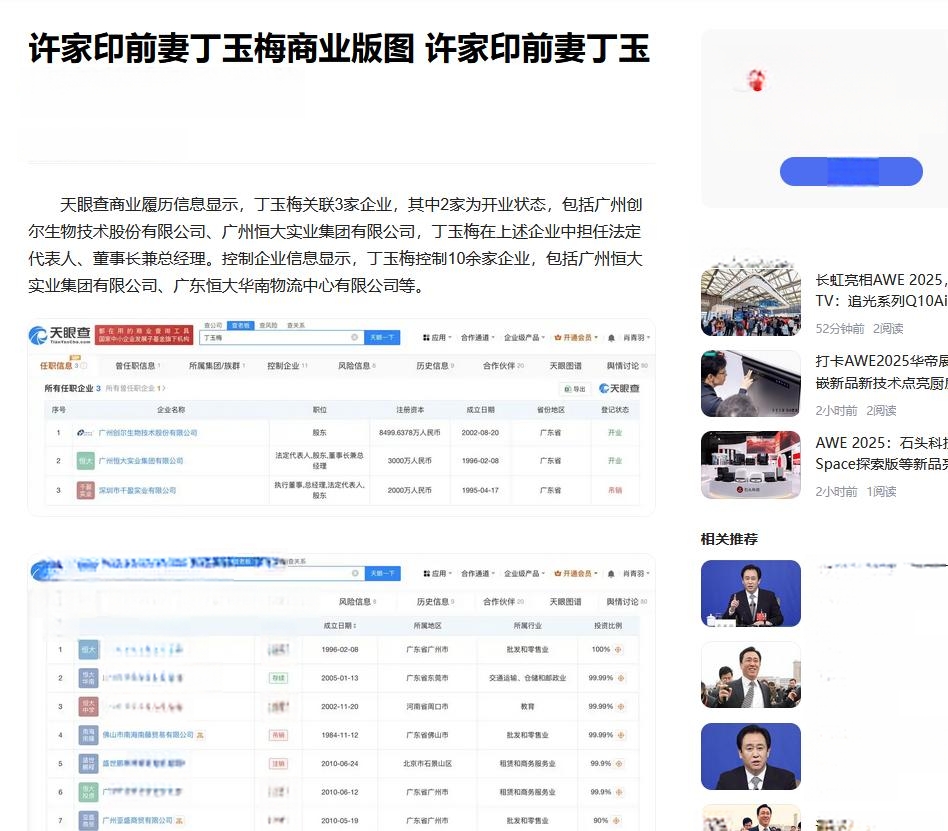Click the 广州创尔生物技术 company logo icon
The width and height of the screenshot is (948, 831).
(x=85, y=432)
